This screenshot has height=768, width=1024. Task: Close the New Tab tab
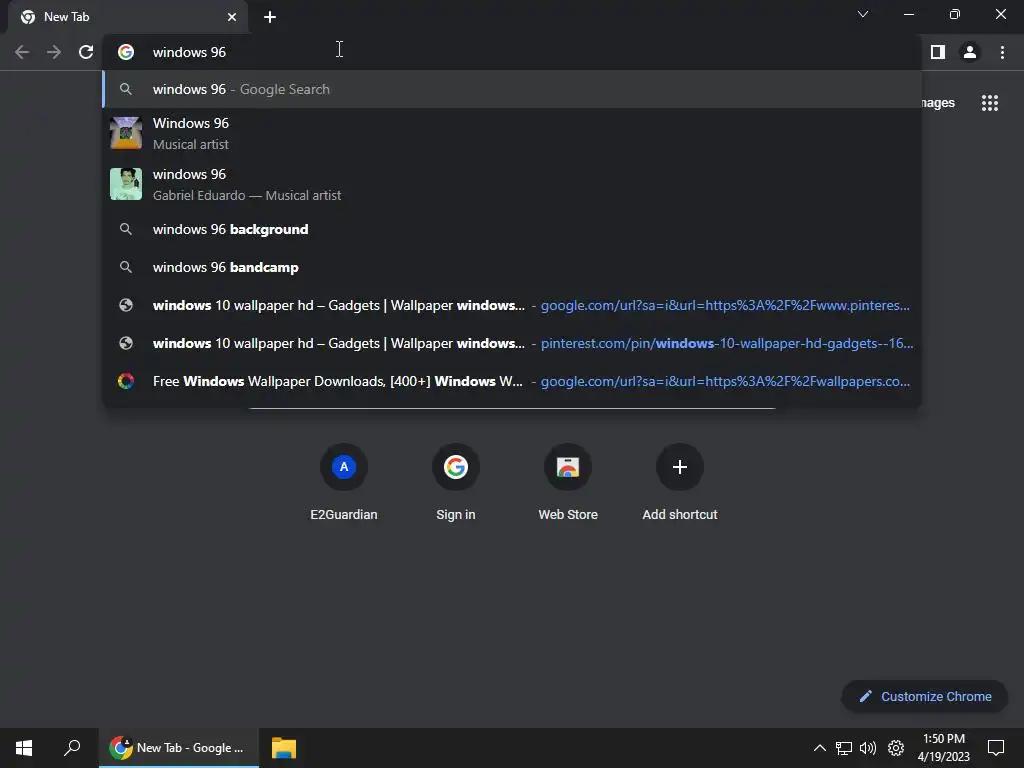[232, 17]
